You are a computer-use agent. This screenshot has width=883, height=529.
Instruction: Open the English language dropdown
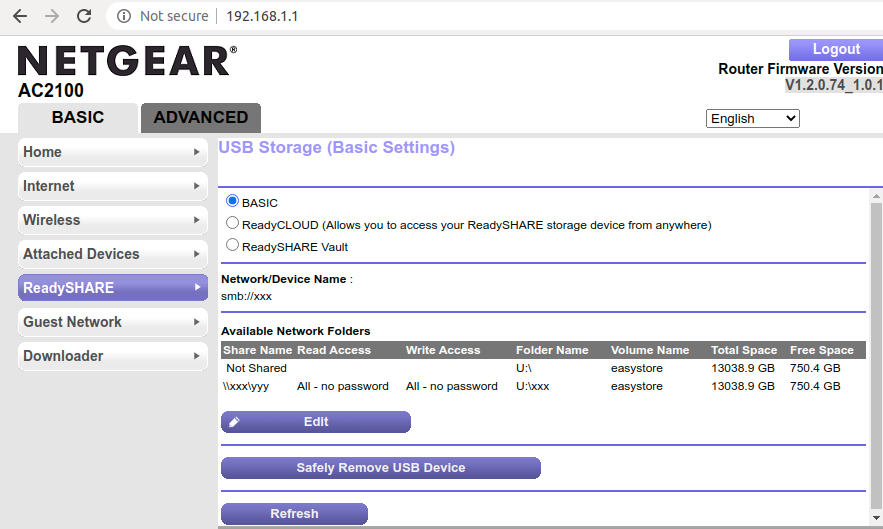[752, 118]
